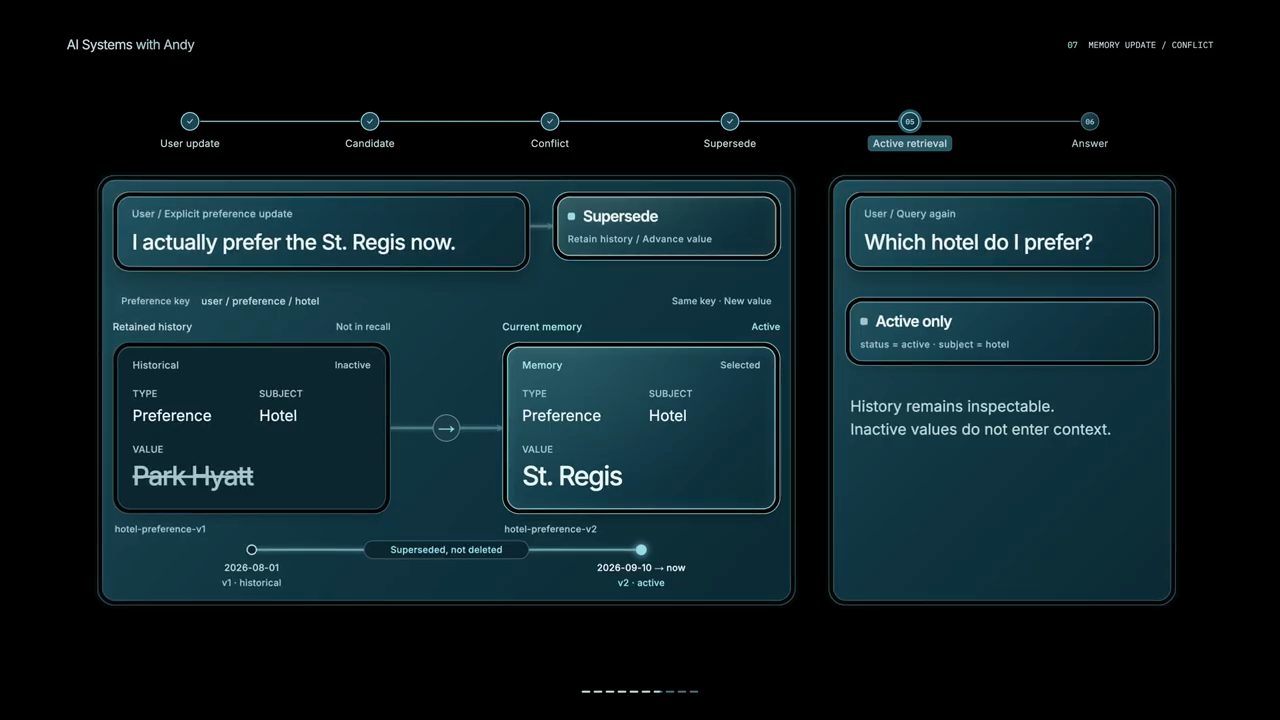
Task: Click the Active only square bullet
Action: pos(864,321)
